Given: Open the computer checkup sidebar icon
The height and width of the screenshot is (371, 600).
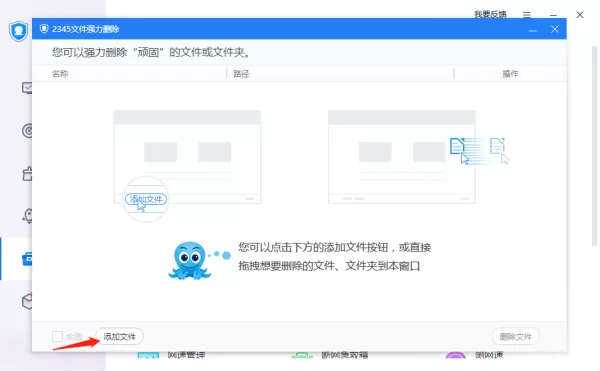Looking at the screenshot, I should coord(27,88).
